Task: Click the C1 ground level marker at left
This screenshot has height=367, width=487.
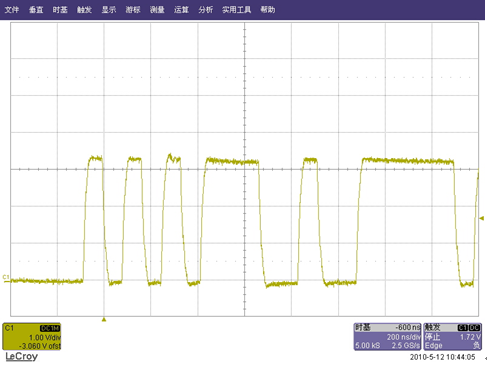Action: [x=6, y=279]
